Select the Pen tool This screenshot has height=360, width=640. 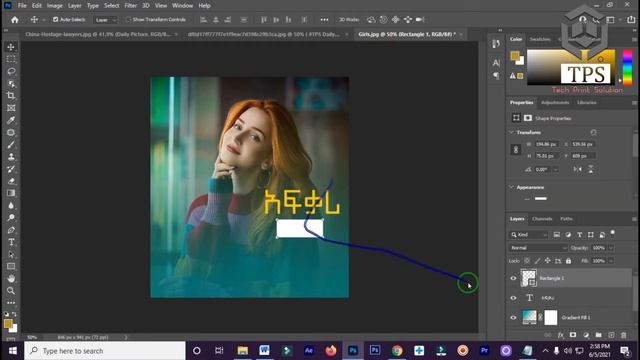[x=11, y=230]
